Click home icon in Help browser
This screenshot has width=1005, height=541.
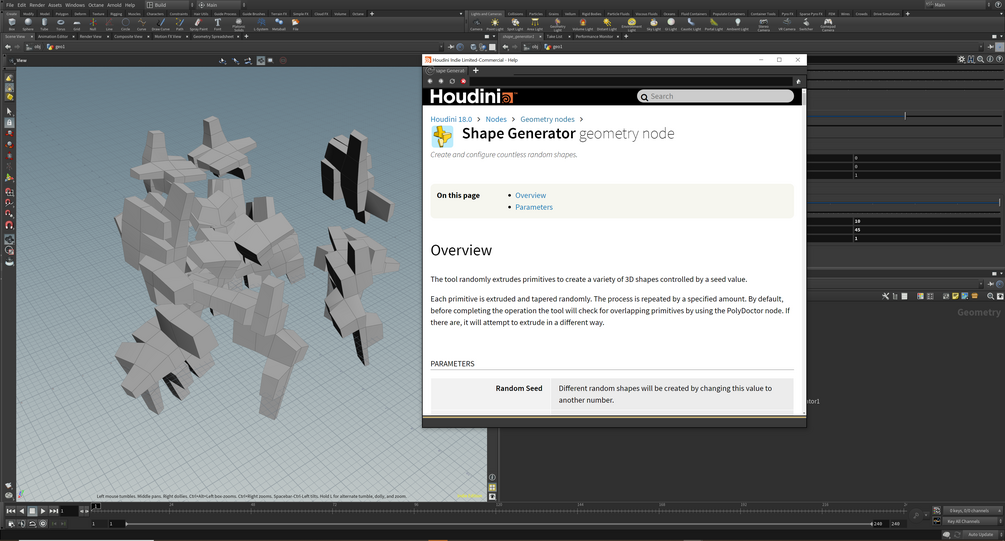798,81
